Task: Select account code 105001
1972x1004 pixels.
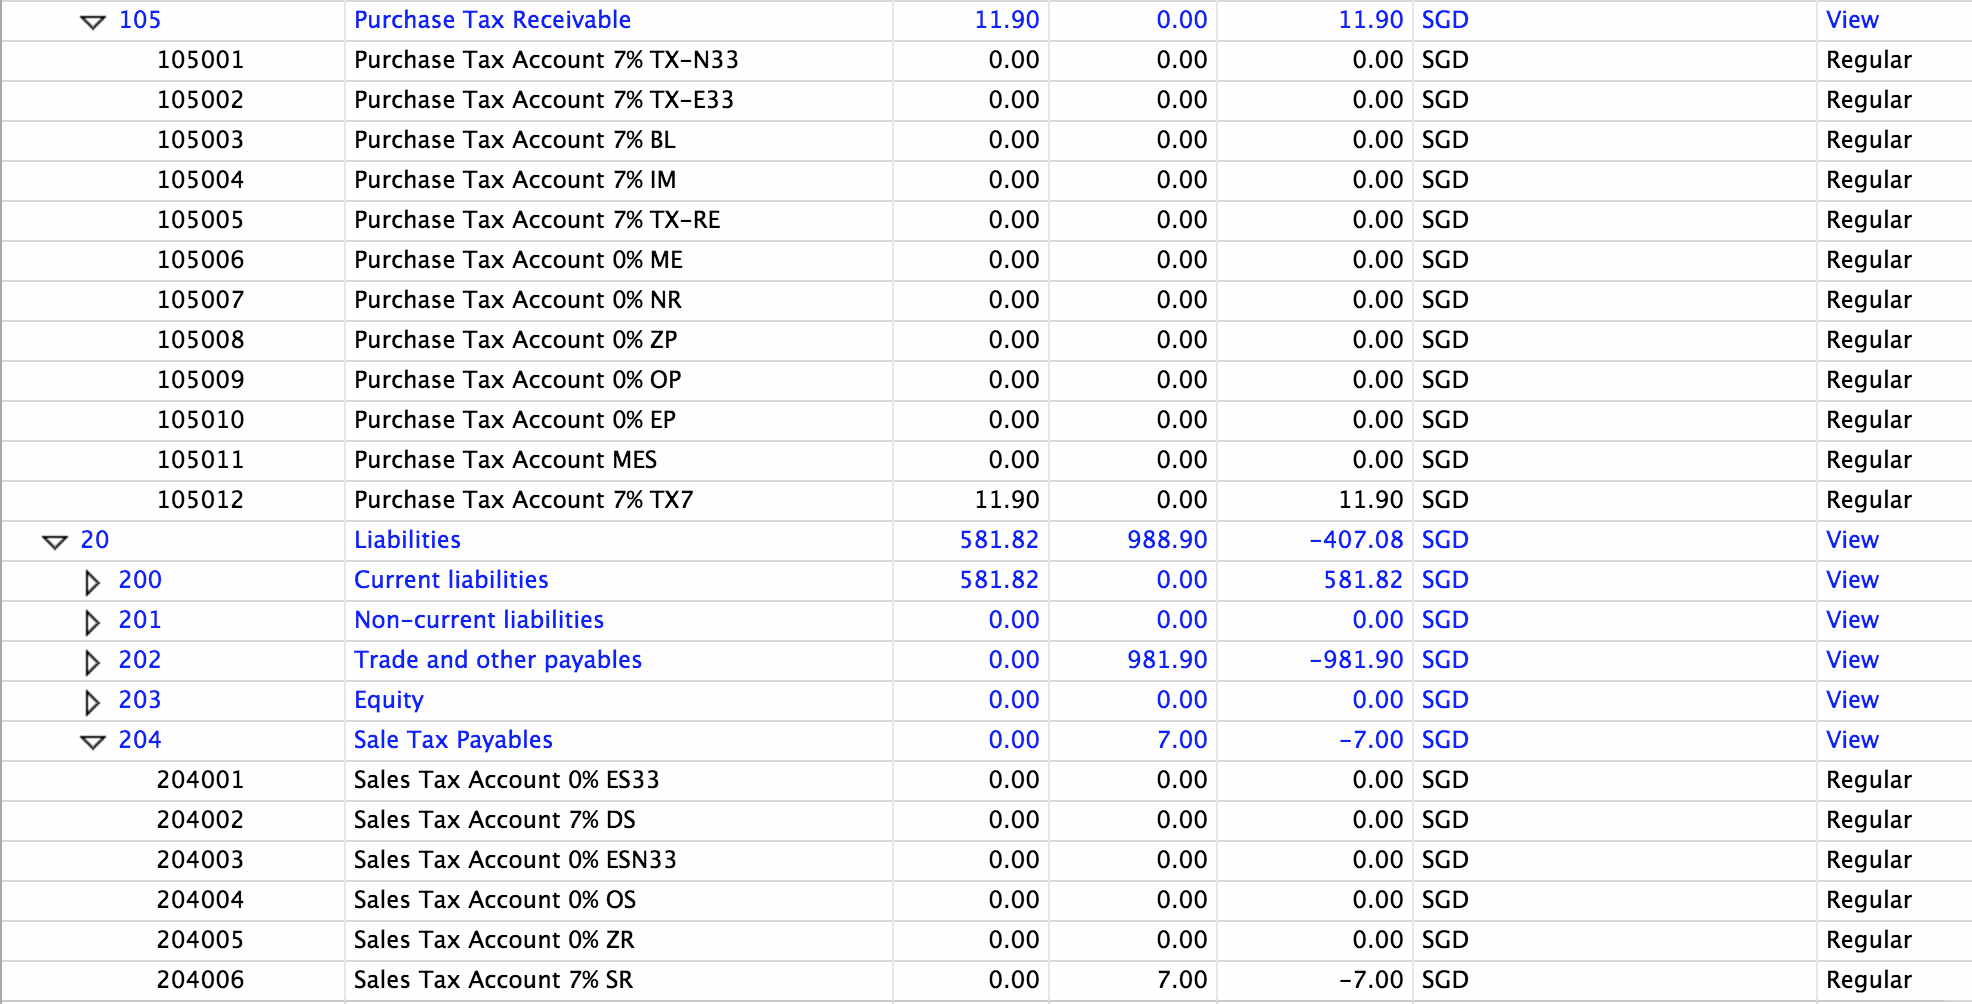Action: [x=200, y=60]
